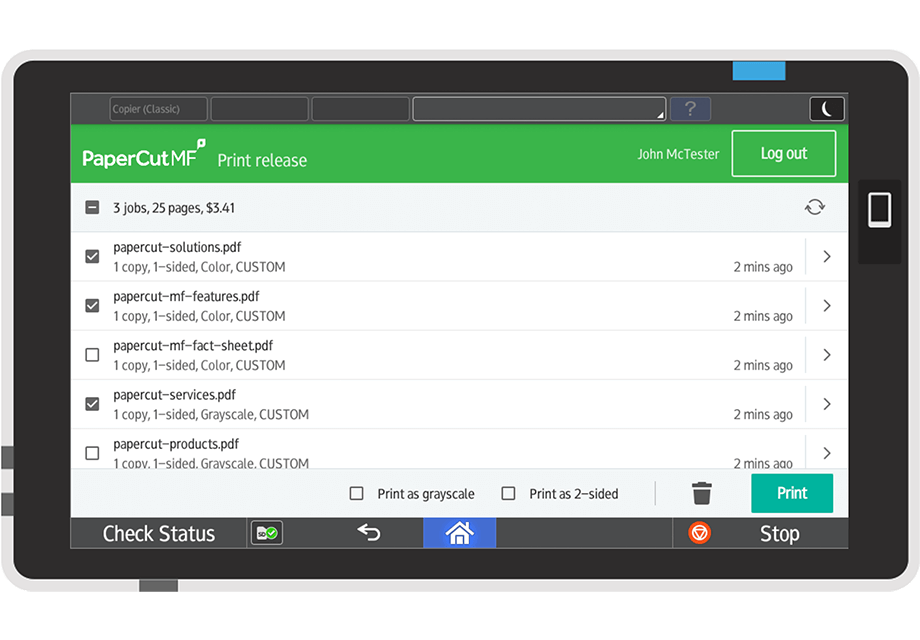Screen dimensions: 920x640
Task: Select the papercut-mf-fact-sheet.pdf checkbox
Action: coord(92,355)
